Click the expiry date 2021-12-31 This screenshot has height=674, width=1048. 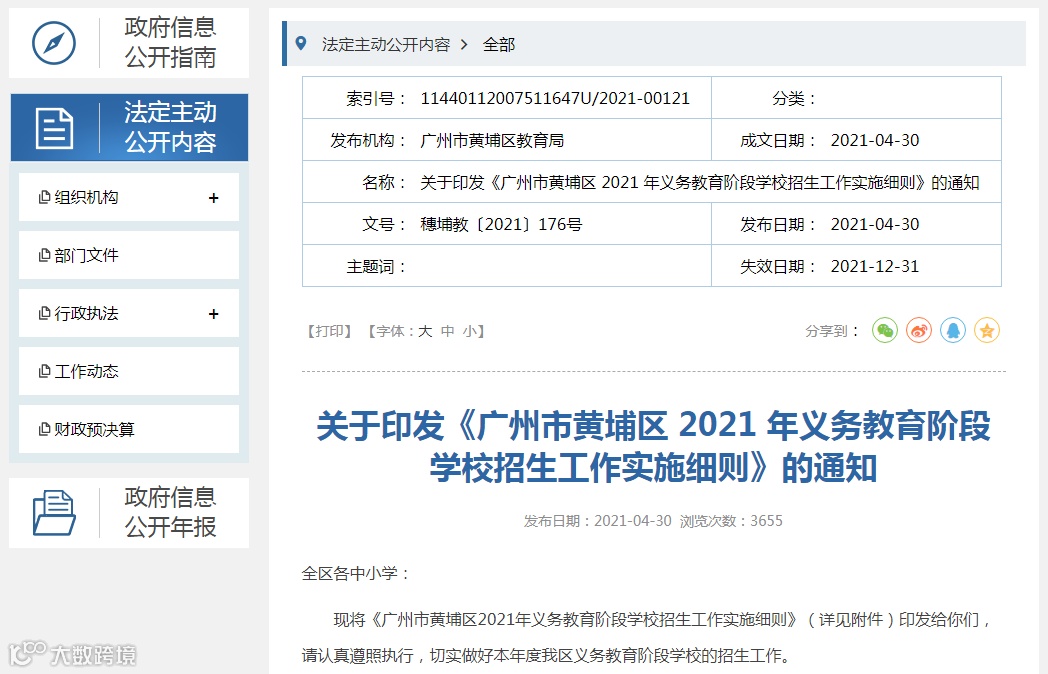[875, 266]
